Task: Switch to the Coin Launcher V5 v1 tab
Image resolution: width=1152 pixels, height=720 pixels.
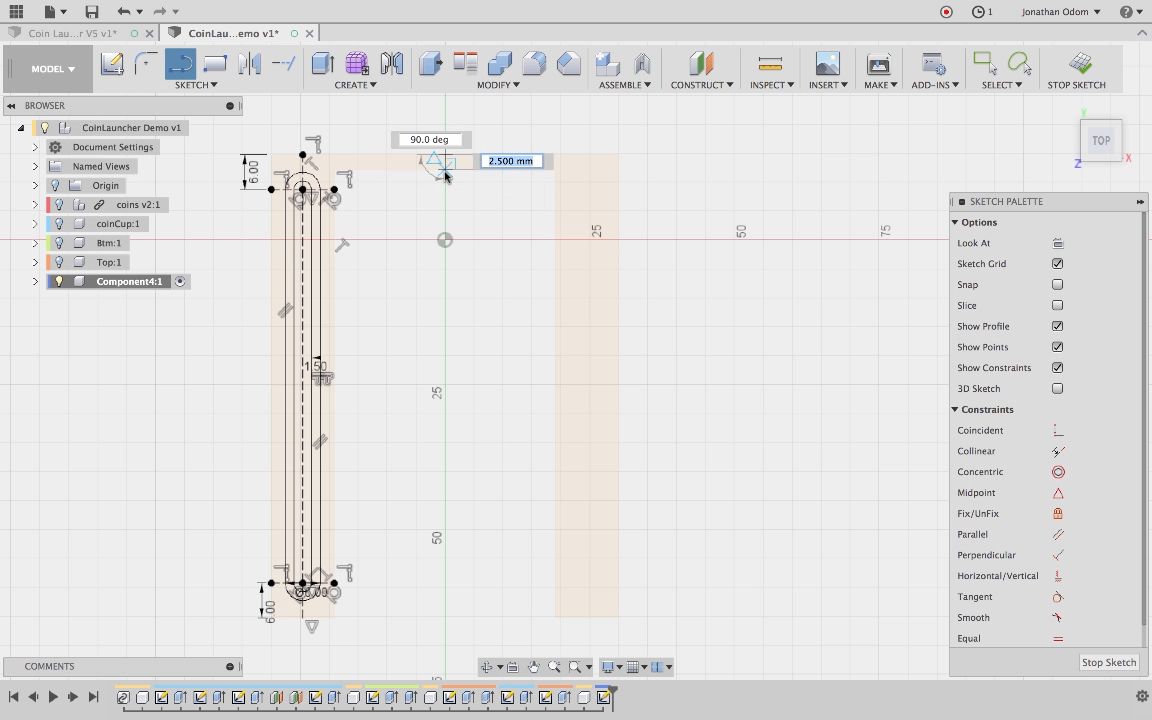Action: (x=72, y=33)
